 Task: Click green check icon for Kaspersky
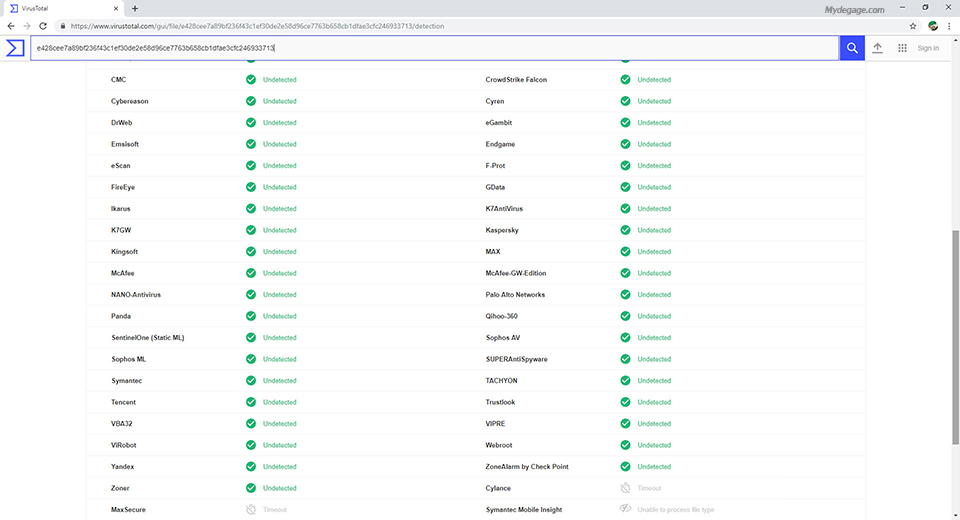pos(625,230)
